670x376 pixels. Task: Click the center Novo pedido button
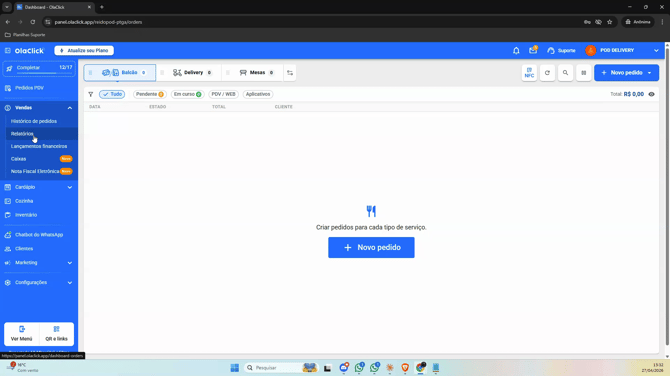tap(371, 247)
